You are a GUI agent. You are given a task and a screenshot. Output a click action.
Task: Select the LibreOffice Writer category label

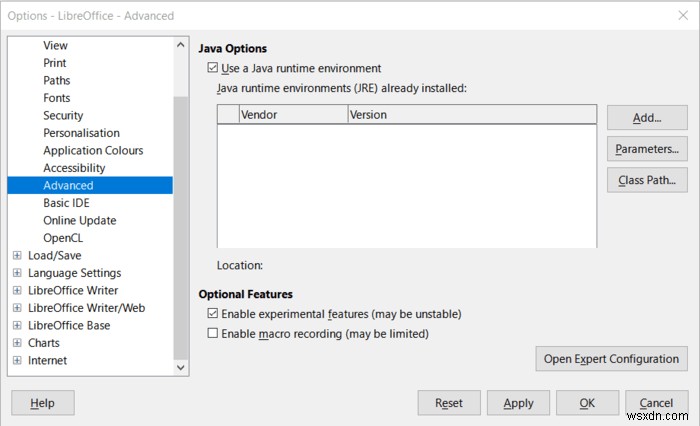pyautogui.click(x=73, y=290)
